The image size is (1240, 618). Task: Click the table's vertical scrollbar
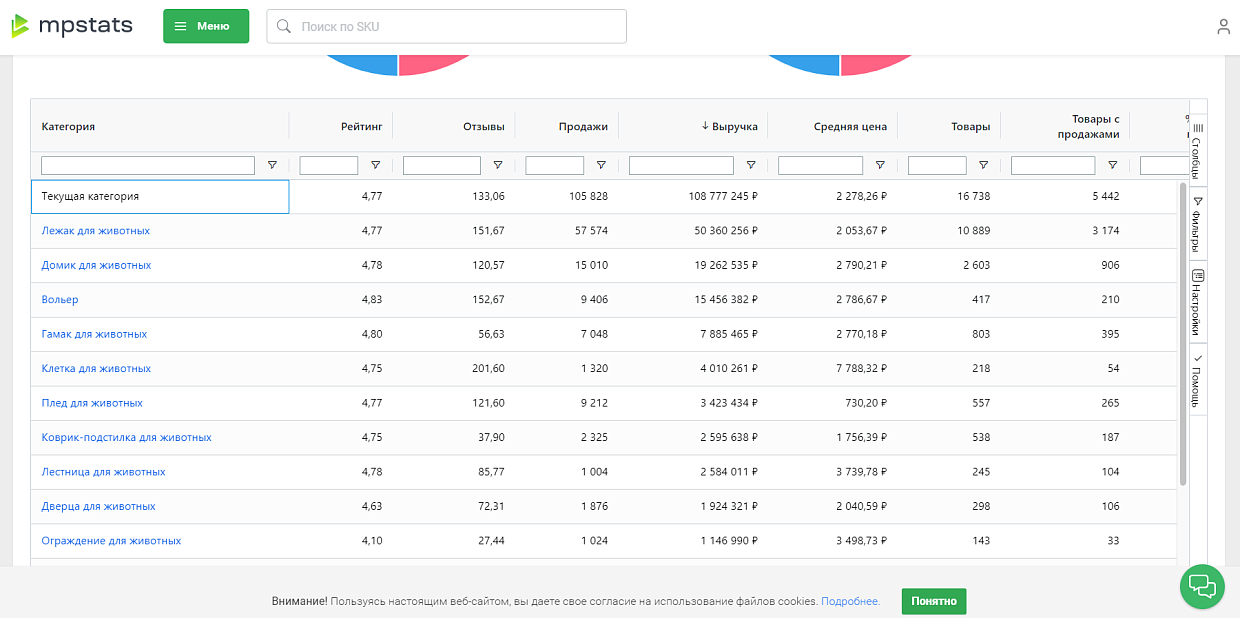tap(1183, 330)
